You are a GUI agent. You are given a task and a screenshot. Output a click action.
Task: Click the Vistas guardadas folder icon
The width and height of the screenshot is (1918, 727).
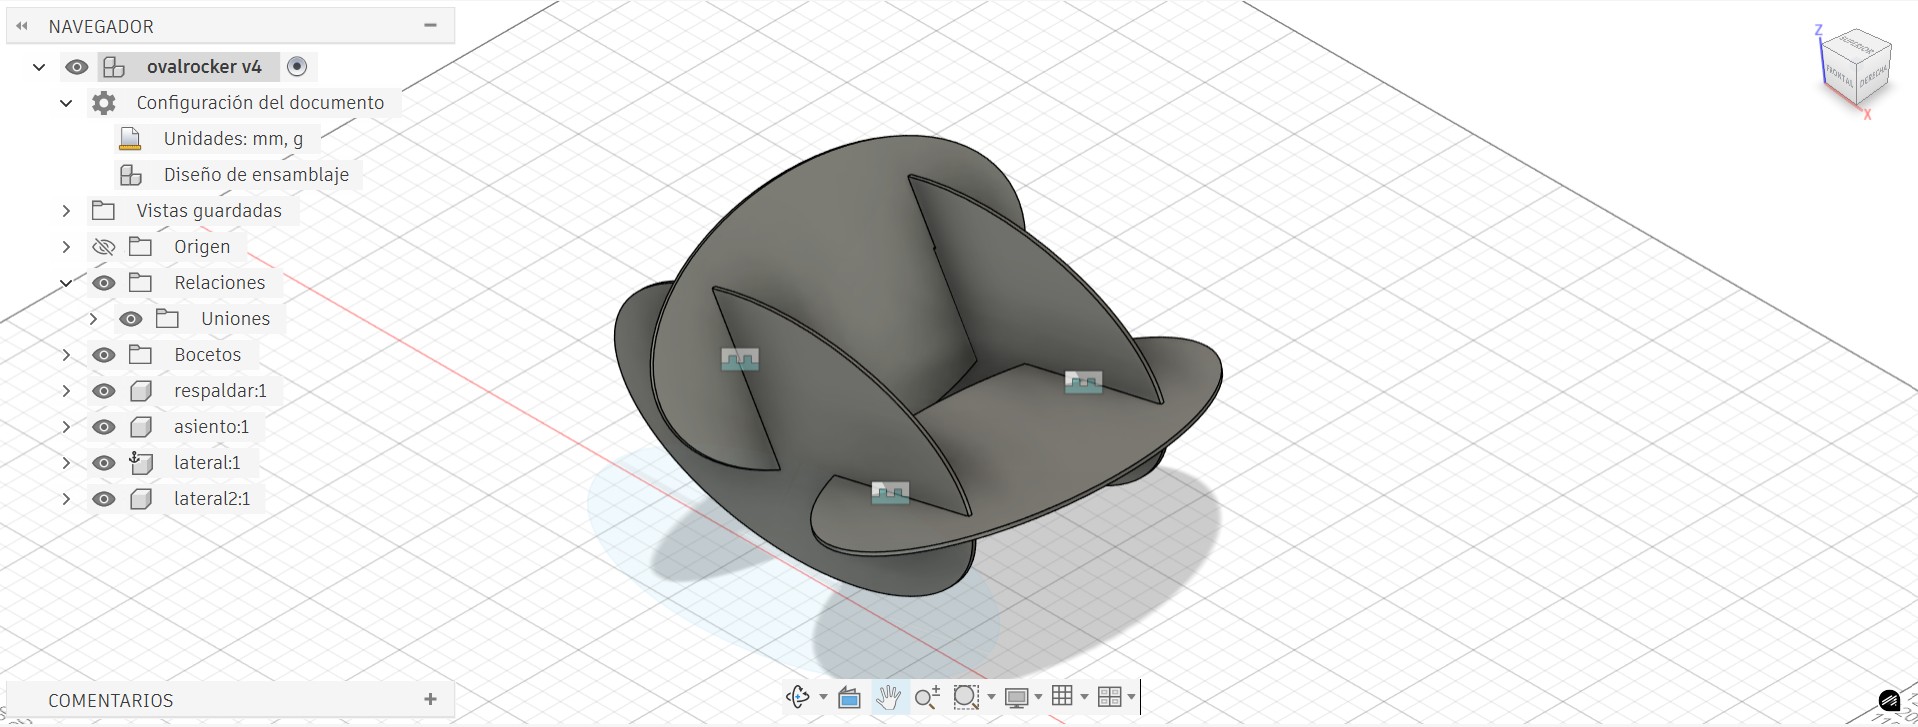pos(104,210)
